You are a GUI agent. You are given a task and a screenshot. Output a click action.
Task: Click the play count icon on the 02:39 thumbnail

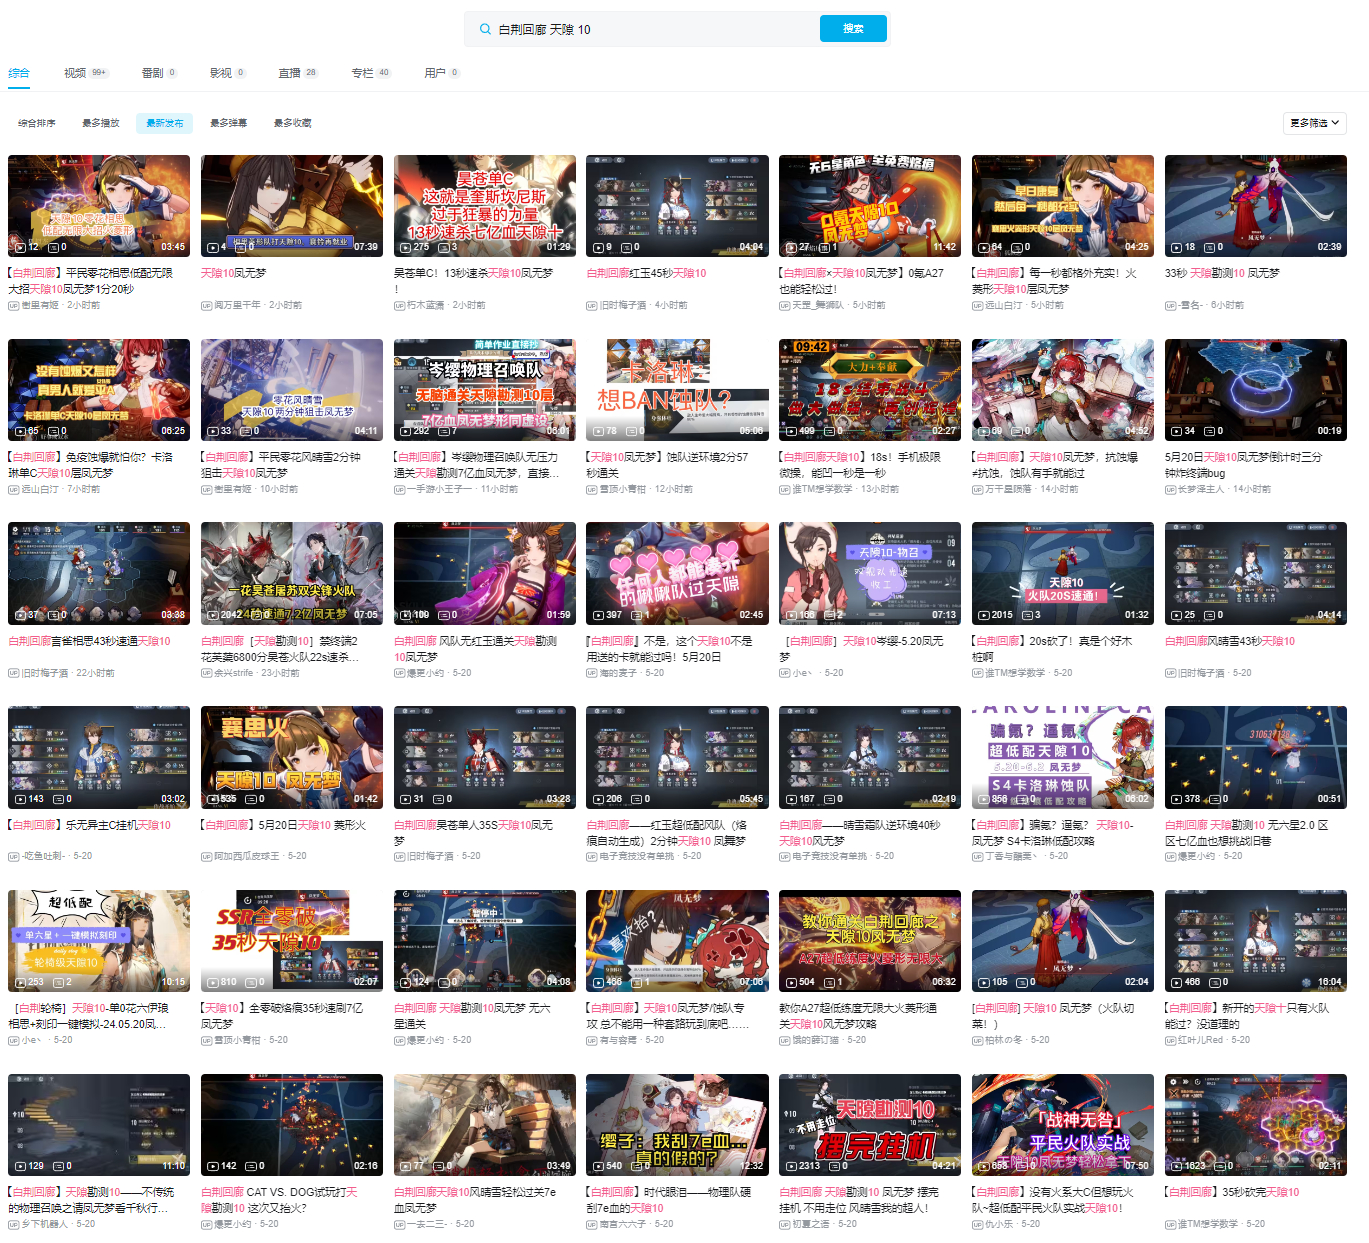tap(1177, 247)
